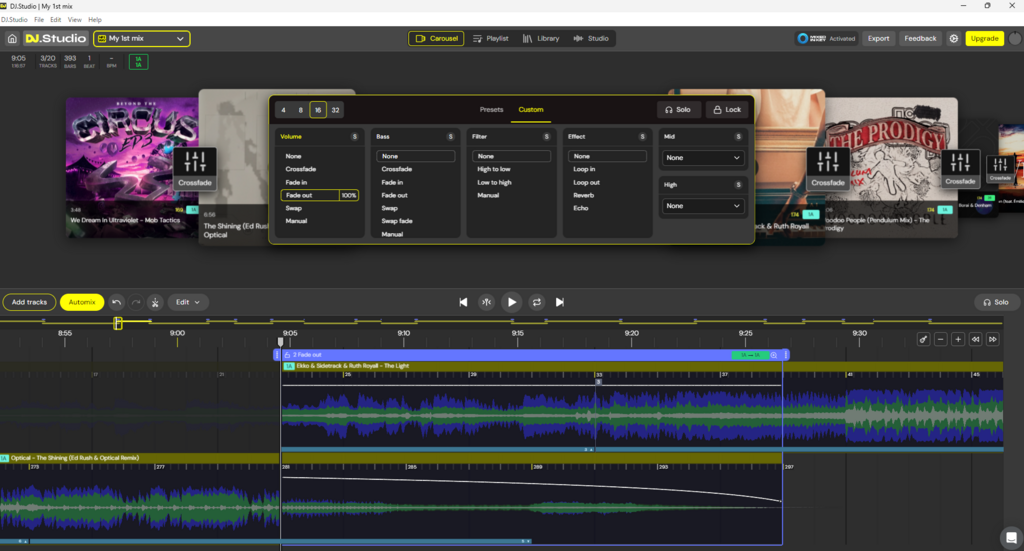
Task: Click the home icon in the top bar
Action: pos(12,39)
